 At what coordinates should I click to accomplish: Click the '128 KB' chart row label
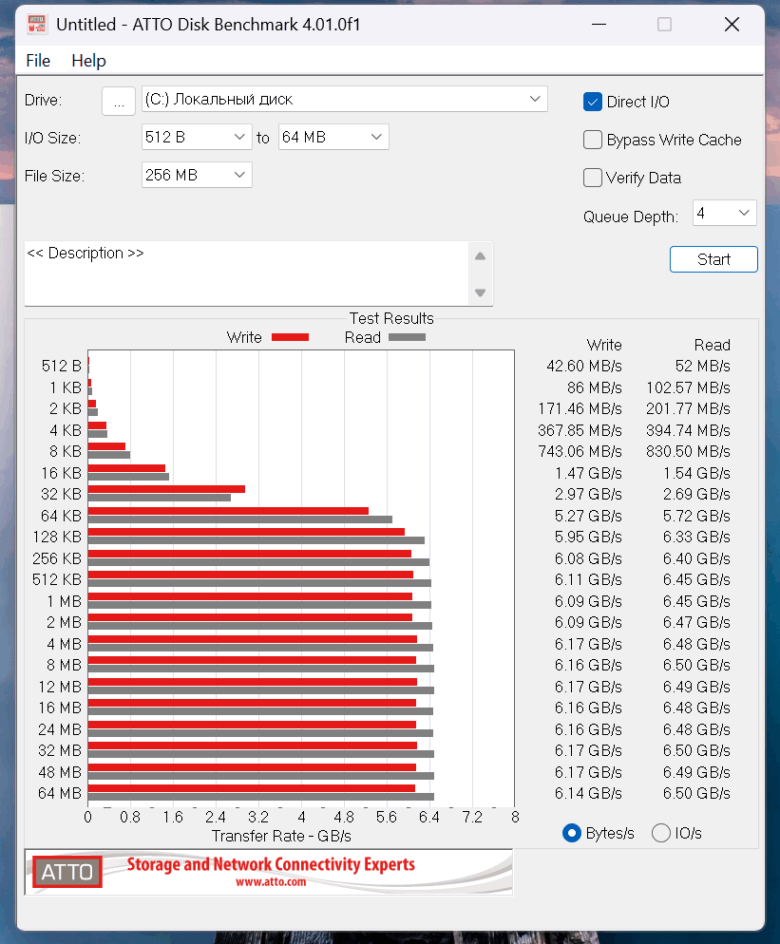click(x=57, y=537)
